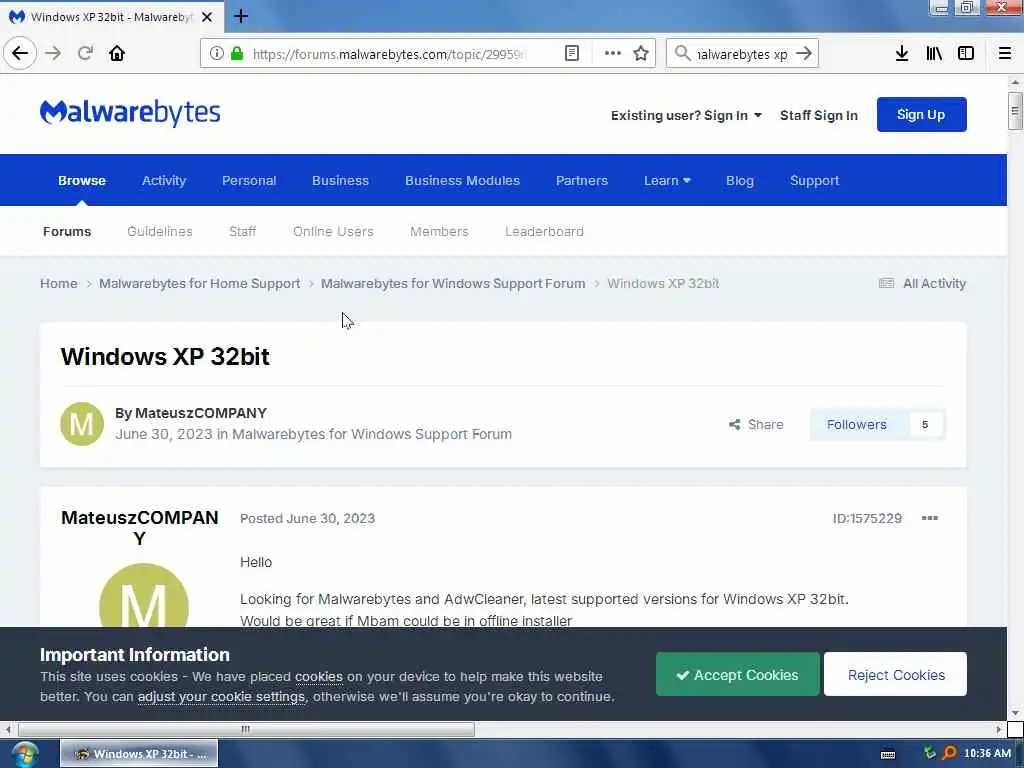Accept Cookies button in banner

(x=737, y=674)
